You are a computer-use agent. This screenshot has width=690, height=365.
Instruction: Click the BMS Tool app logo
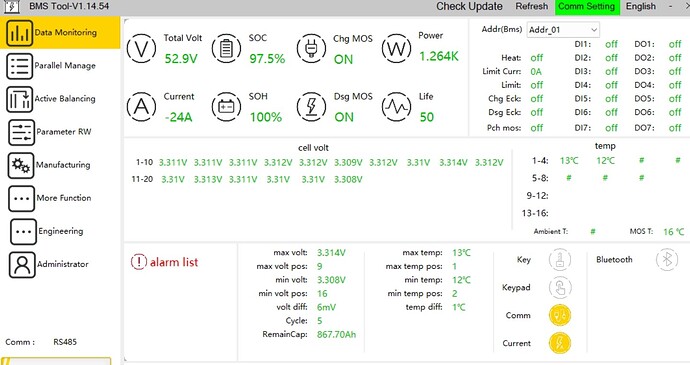tap(11, 7)
